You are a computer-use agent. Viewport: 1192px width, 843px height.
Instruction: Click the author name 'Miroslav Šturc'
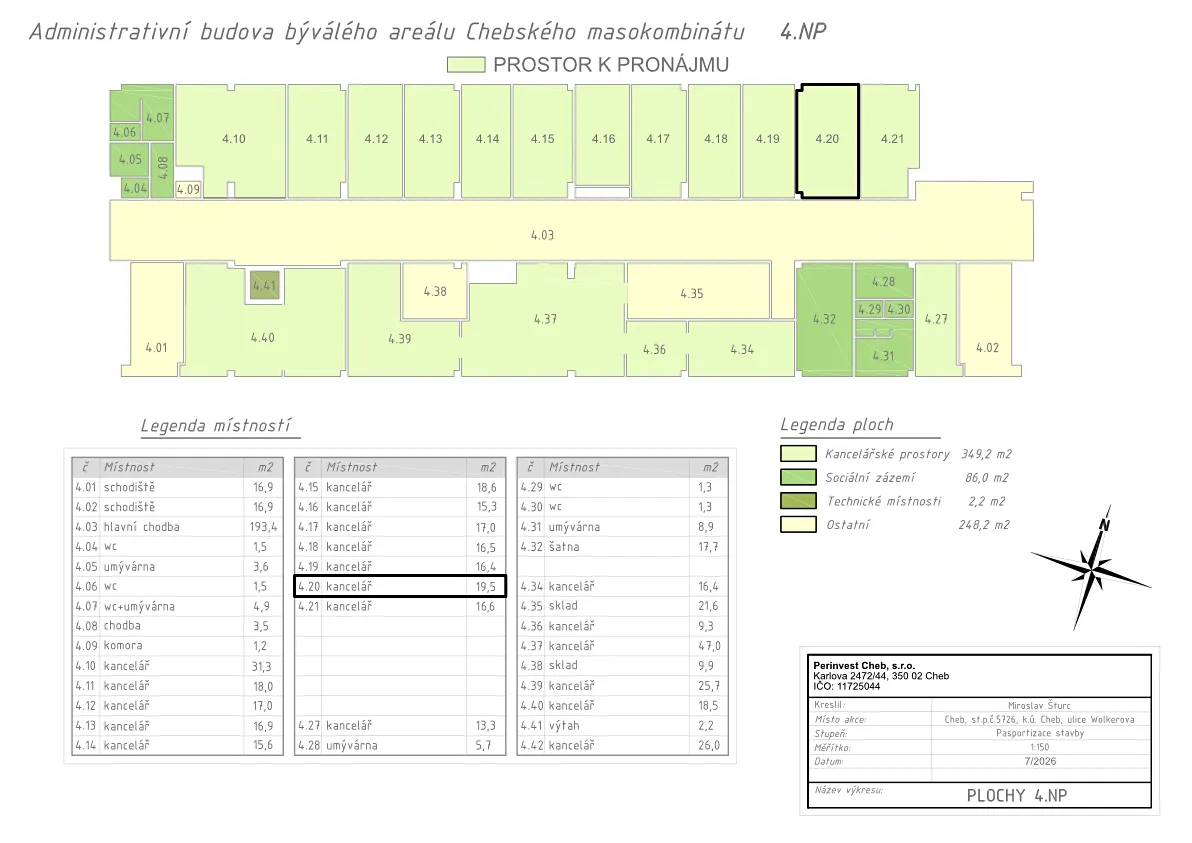point(1039,705)
